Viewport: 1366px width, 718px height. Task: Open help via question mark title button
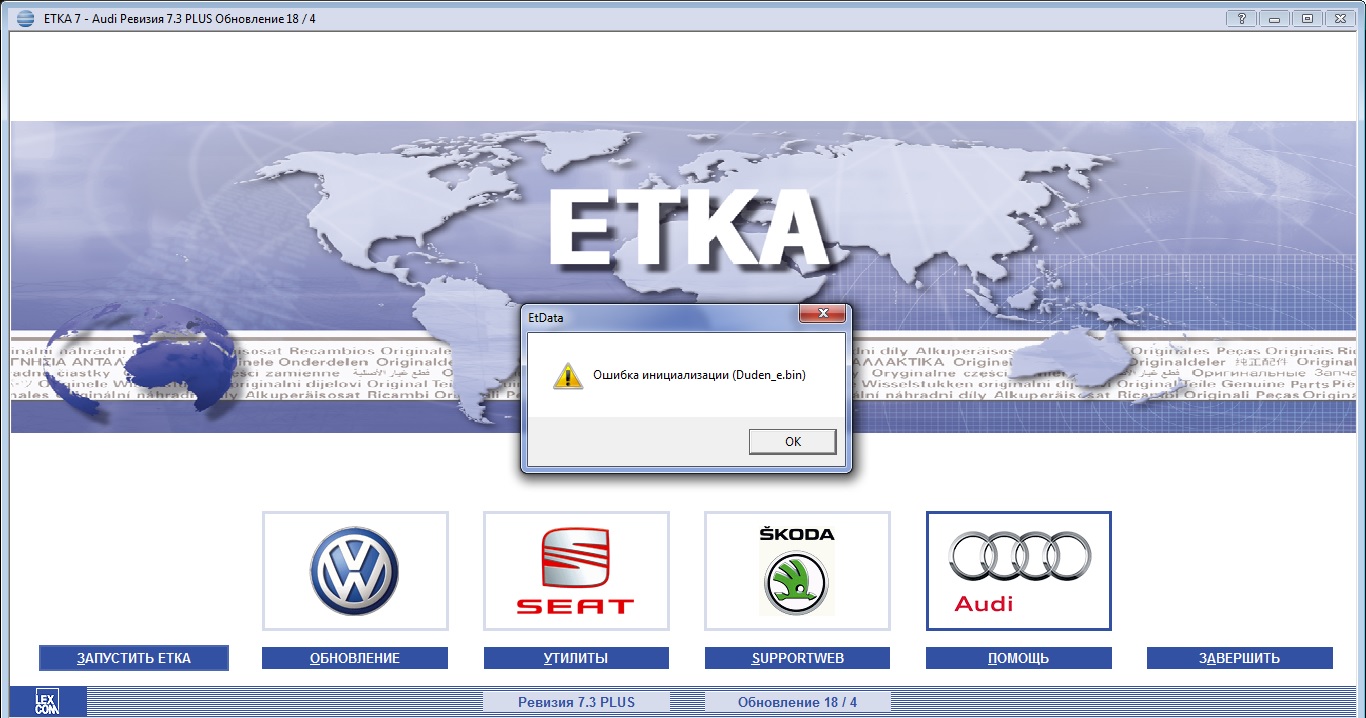coord(1241,18)
